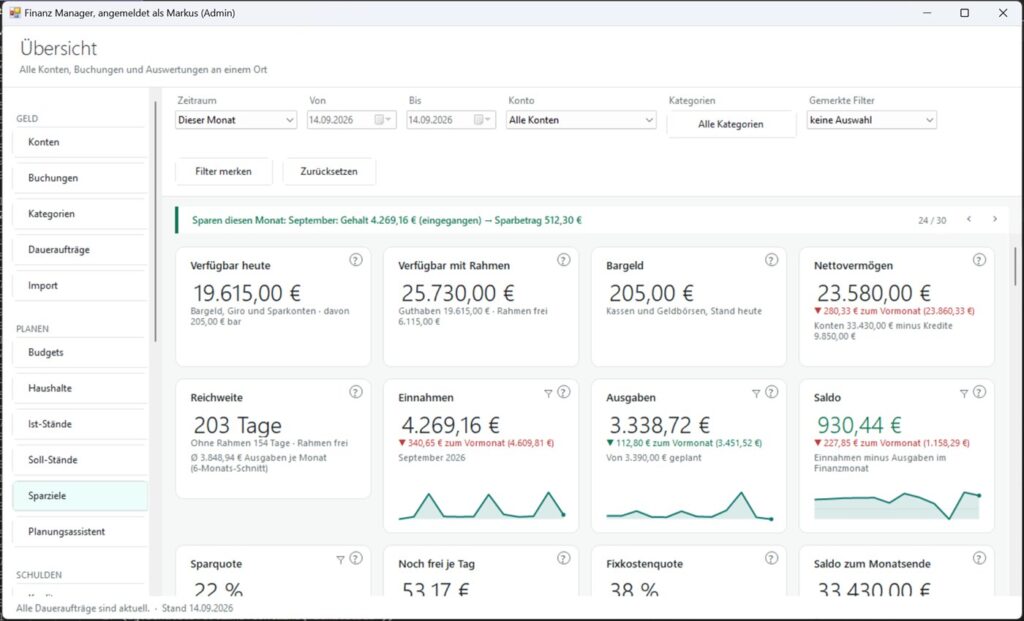Open help for Verfügbar mit Rahmen card
The width and height of the screenshot is (1024, 621).
click(563, 260)
